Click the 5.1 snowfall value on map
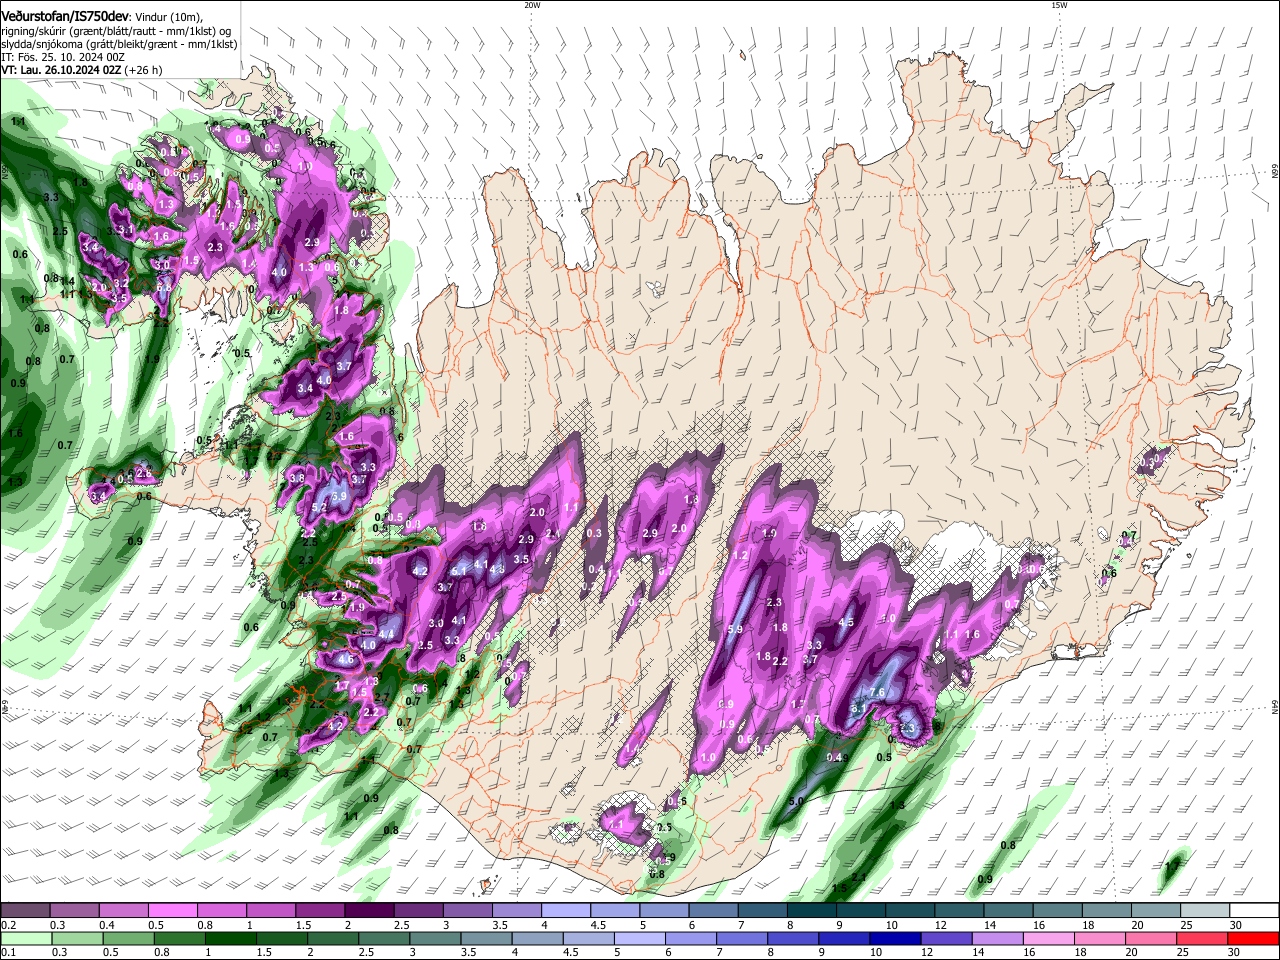This screenshot has width=1280, height=960. 460,571
